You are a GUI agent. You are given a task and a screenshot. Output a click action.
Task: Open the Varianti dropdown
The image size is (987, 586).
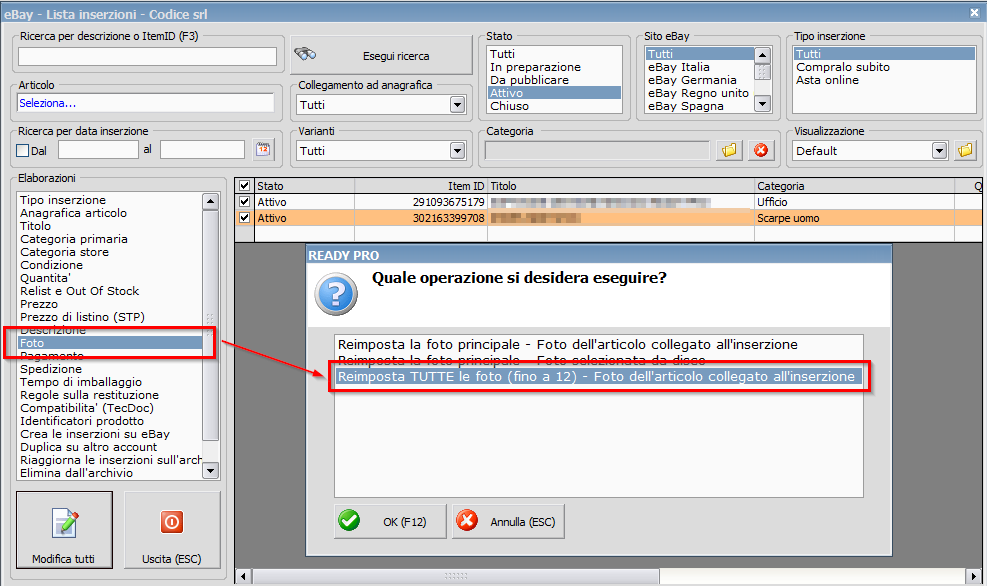[x=458, y=150]
